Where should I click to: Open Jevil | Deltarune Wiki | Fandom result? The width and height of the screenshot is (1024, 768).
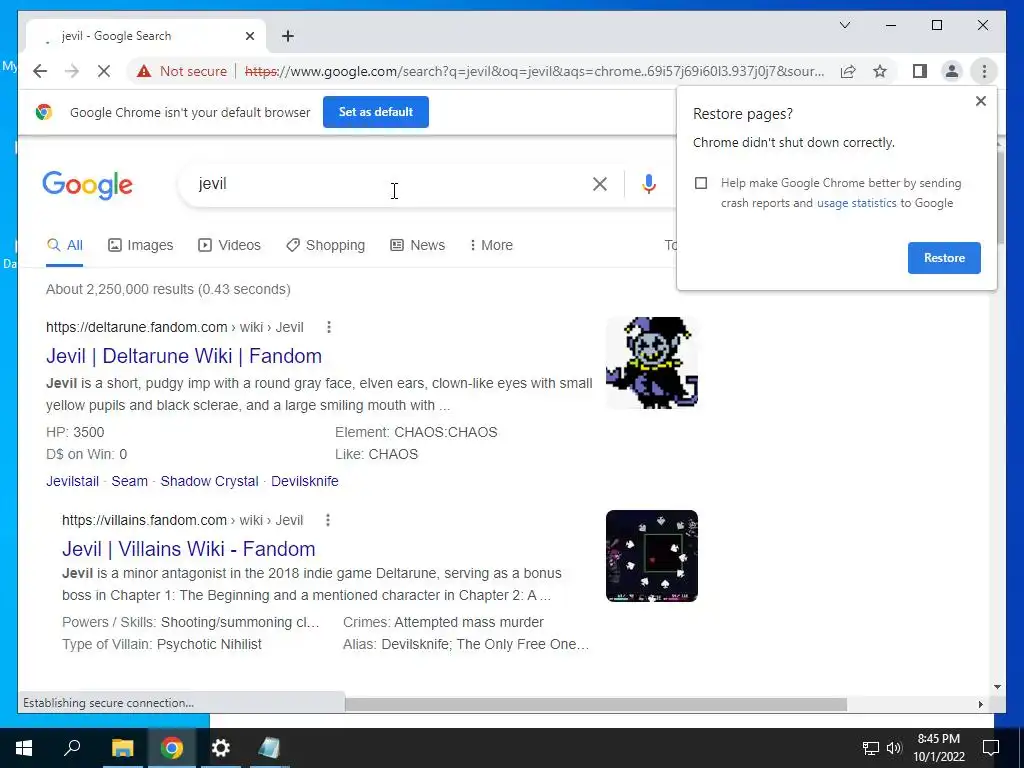(x=184, y=356)
